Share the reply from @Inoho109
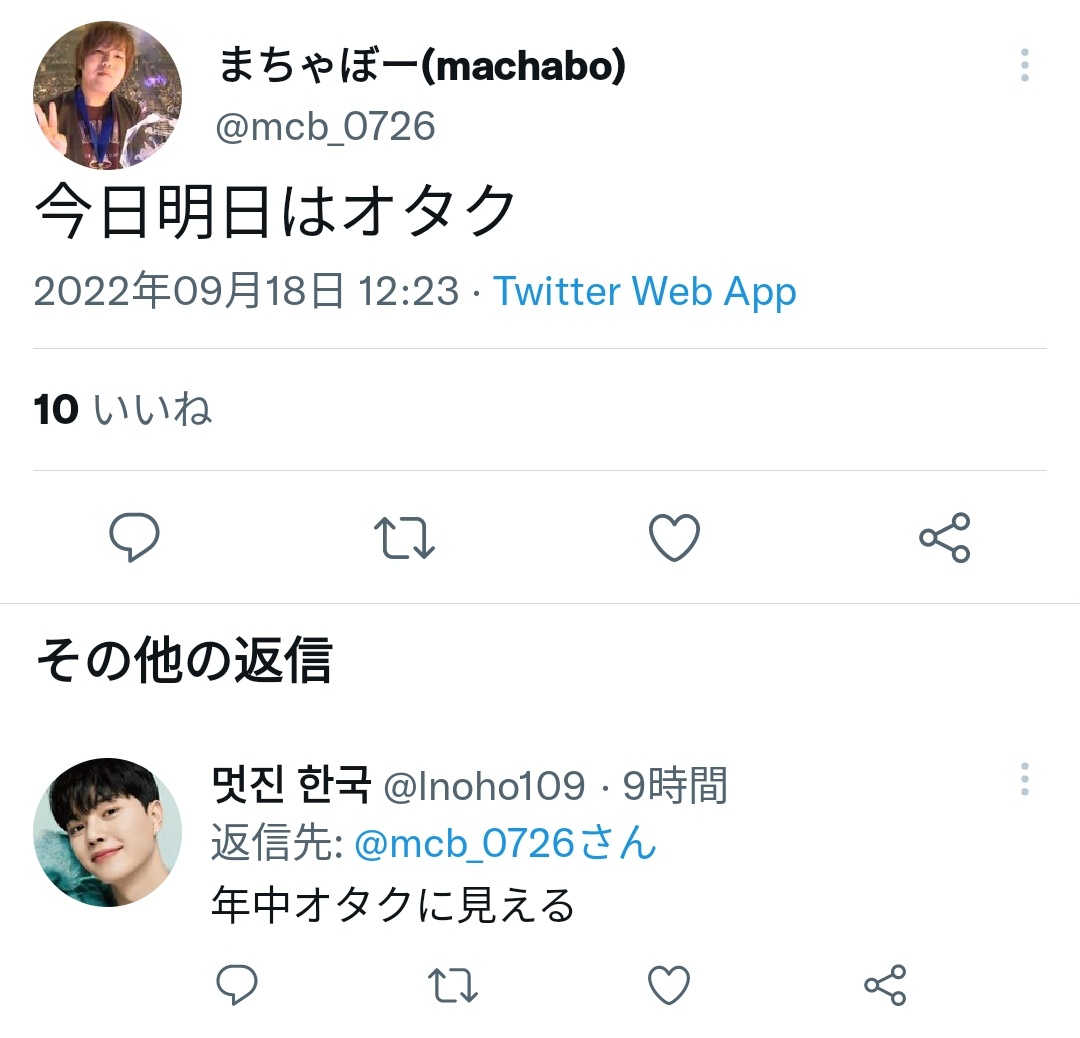 [x=885, y=985]
